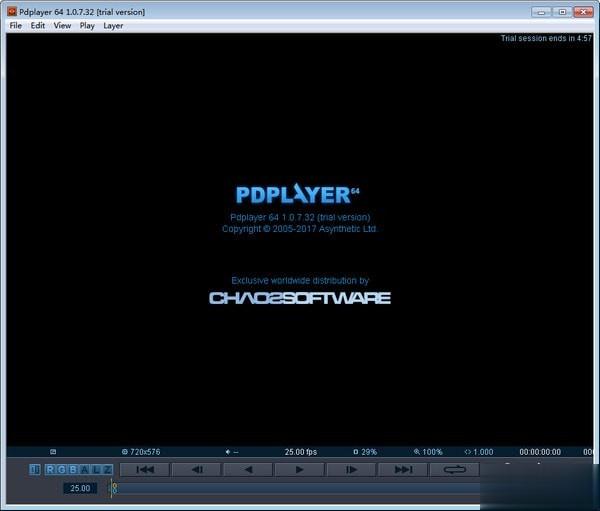Click the 720x576 resolution status

(141, 452)
